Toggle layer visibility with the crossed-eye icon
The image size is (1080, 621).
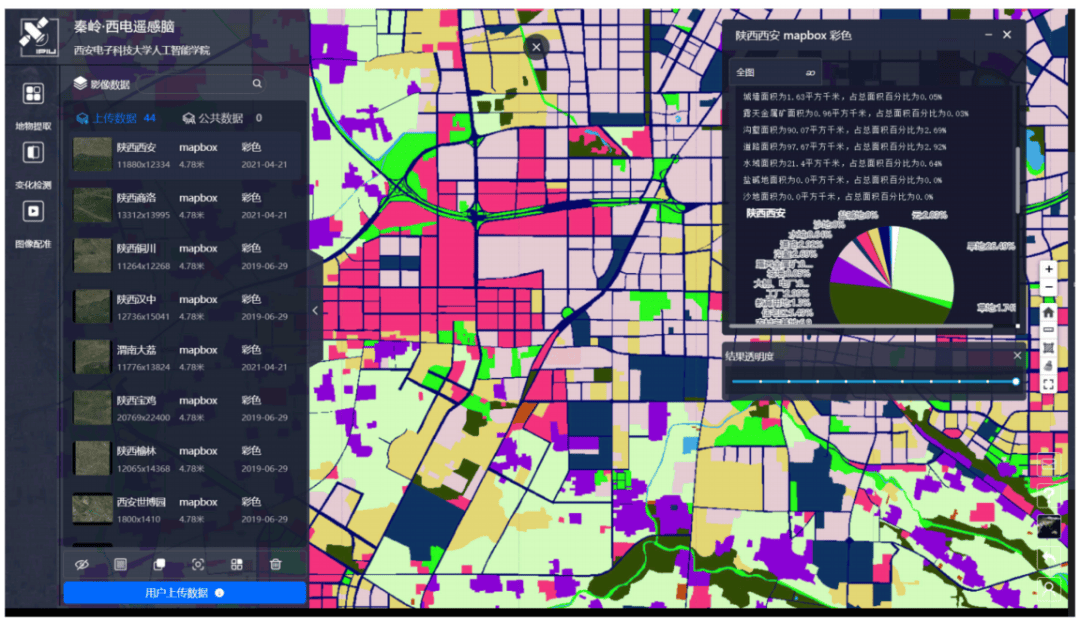[82, 564]
